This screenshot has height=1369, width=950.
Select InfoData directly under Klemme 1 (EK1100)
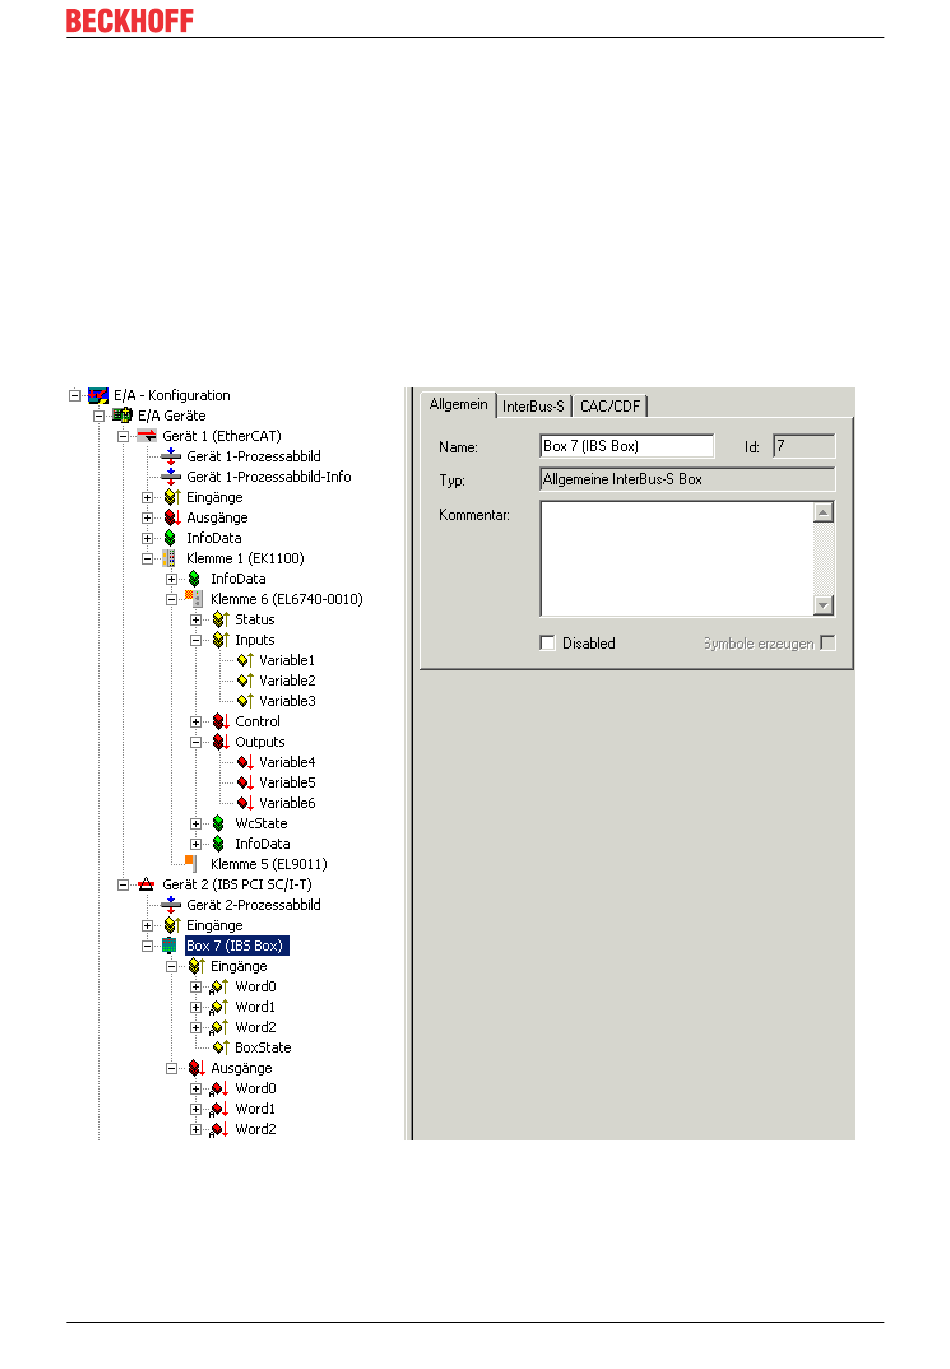[x=238, y=579]
